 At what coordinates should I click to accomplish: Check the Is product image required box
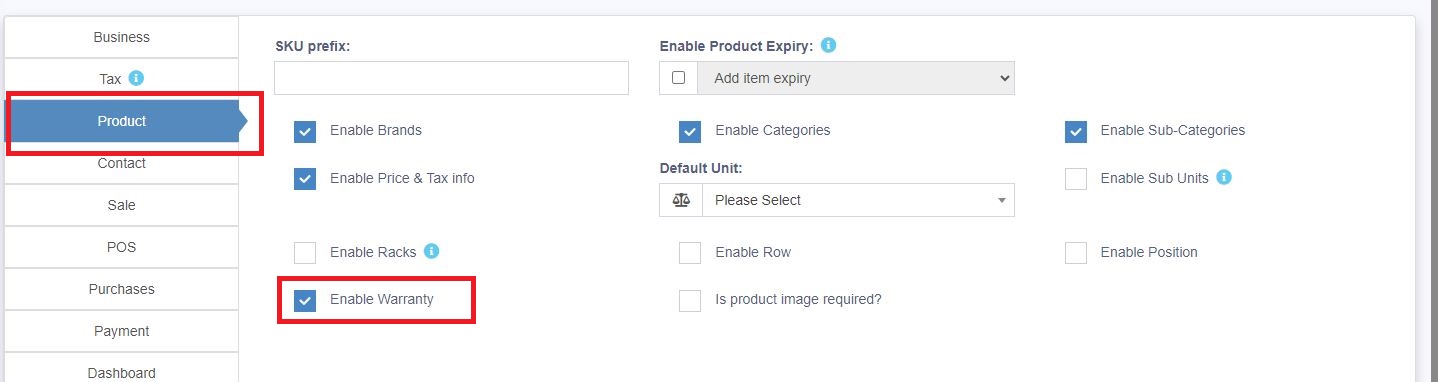690,300
